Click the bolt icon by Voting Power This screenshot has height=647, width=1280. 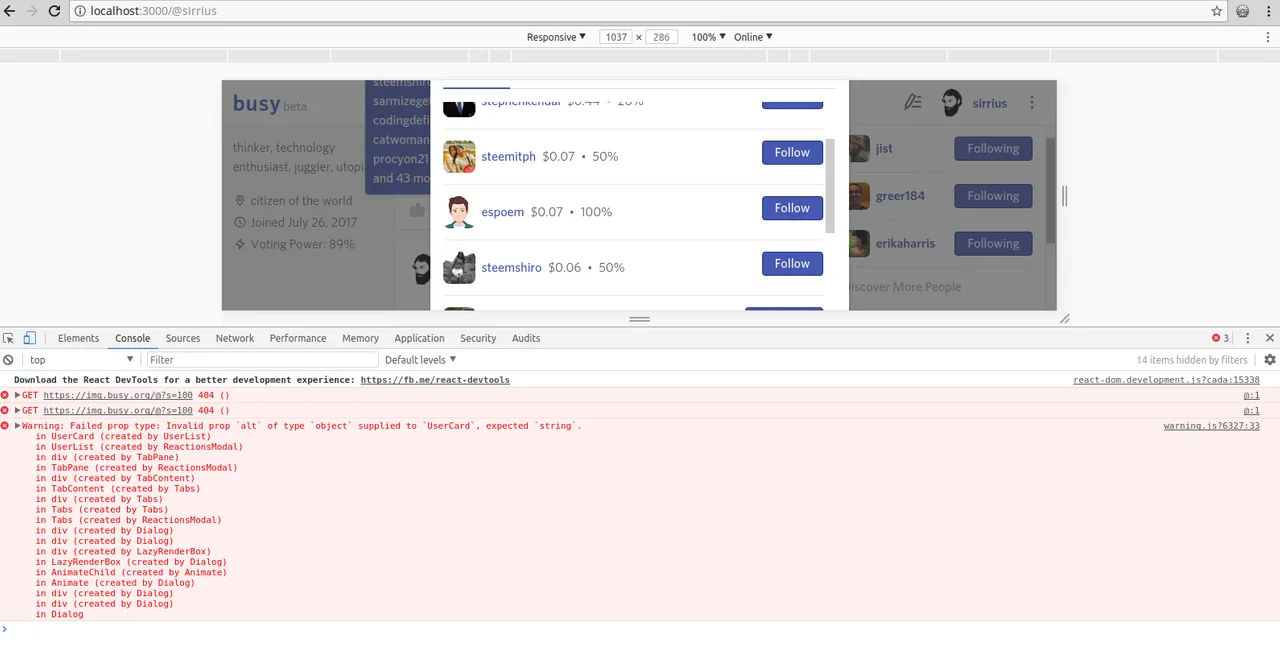[240, 244]
